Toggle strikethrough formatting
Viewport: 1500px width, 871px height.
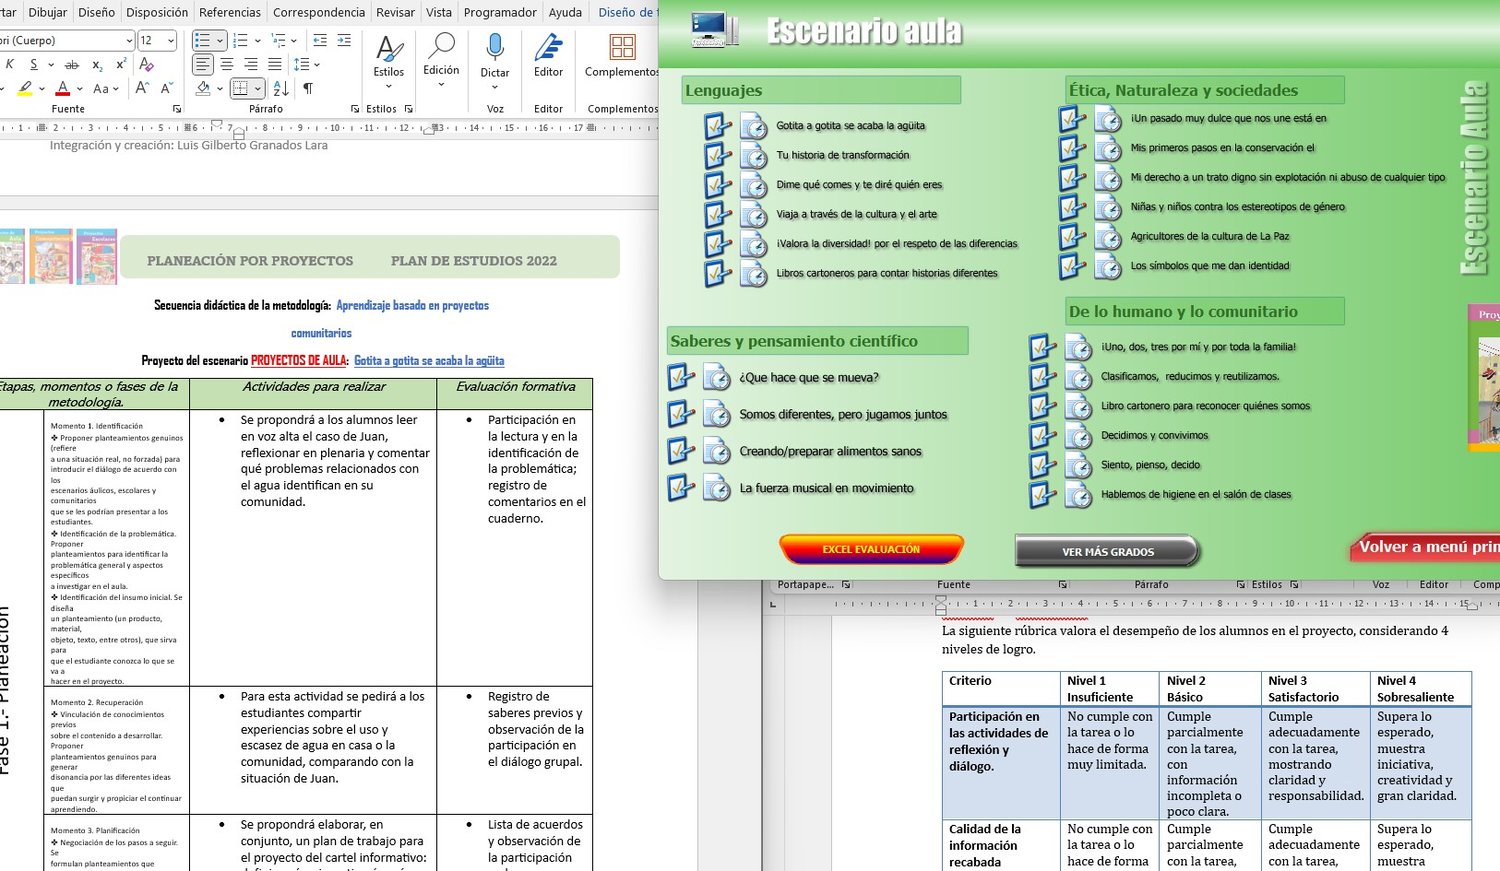coord(73,64)
